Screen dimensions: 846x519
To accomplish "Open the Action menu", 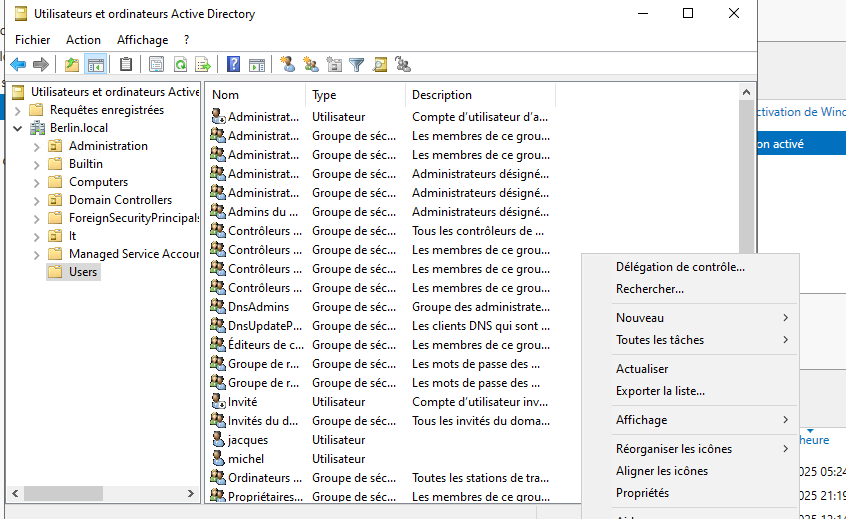I will (x=83, y=40).
